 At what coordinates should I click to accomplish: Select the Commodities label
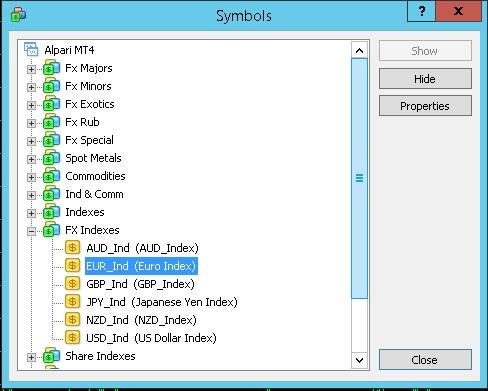(95, 176)
